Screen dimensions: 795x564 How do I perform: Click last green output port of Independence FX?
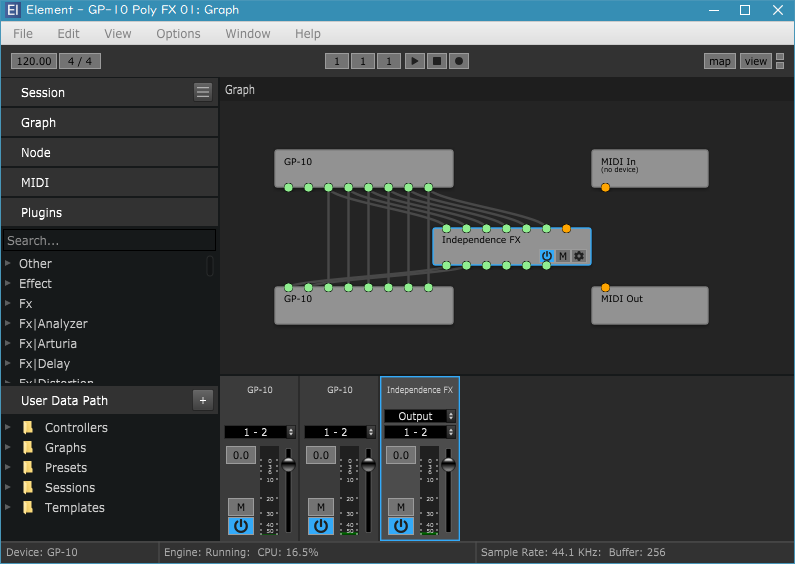[x=546, y=265]
